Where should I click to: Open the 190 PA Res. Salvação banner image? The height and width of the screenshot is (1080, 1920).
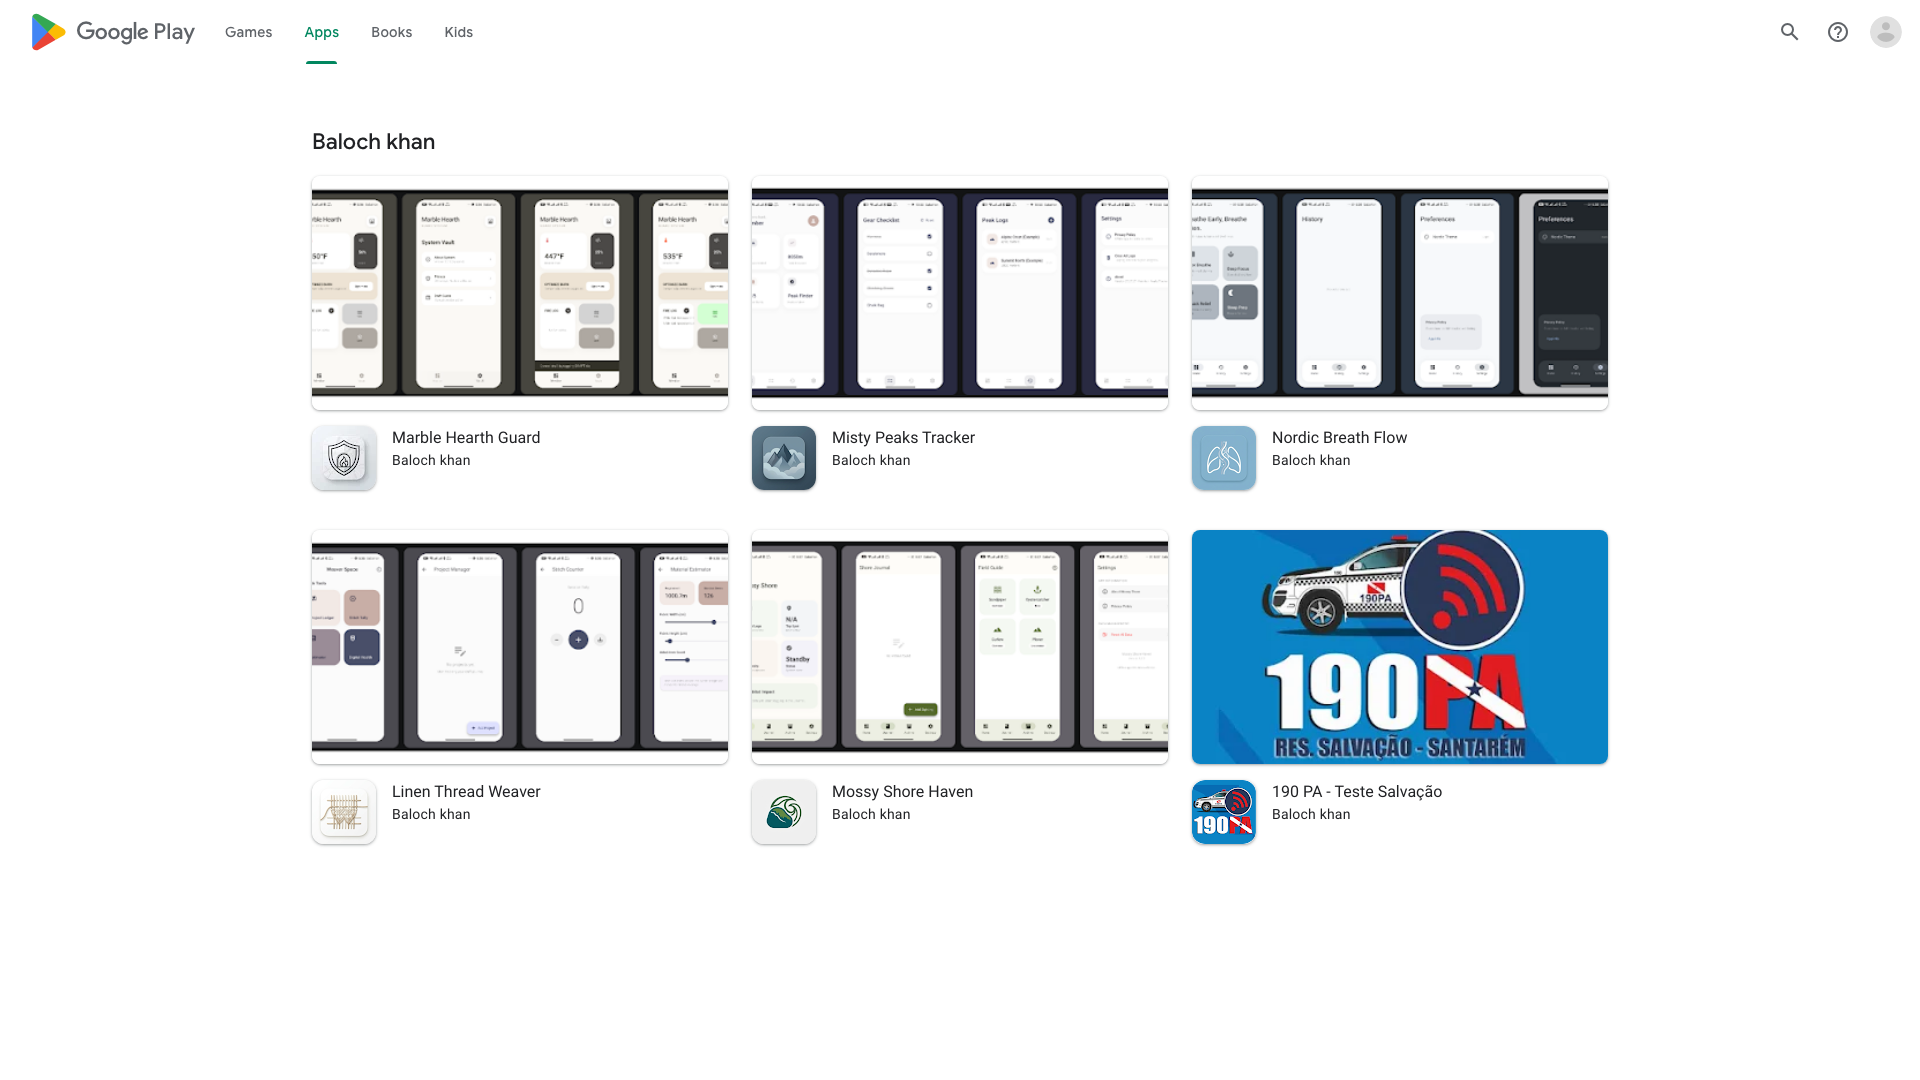click(x=1400, y=647)
